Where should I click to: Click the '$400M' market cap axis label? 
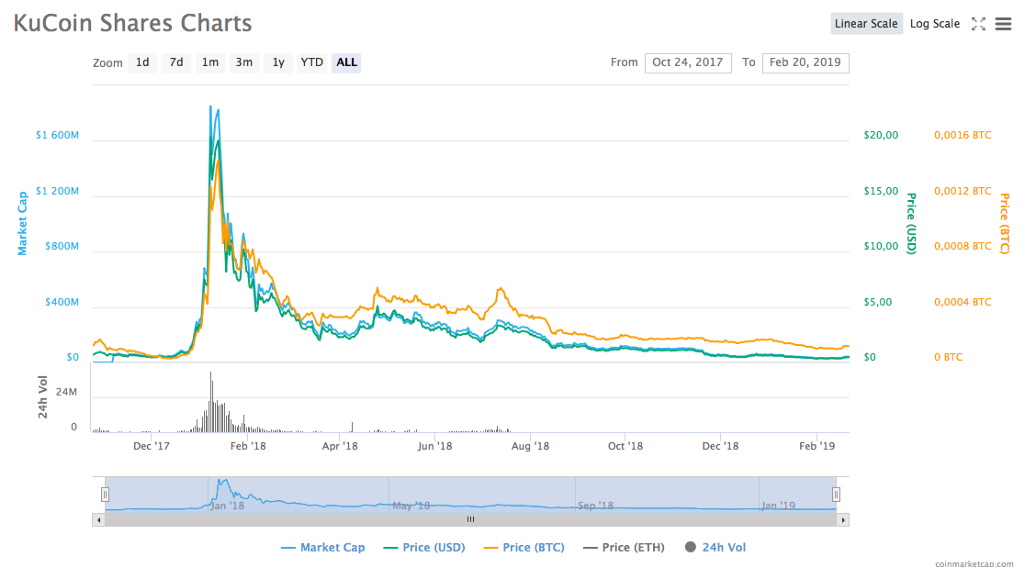62,302
